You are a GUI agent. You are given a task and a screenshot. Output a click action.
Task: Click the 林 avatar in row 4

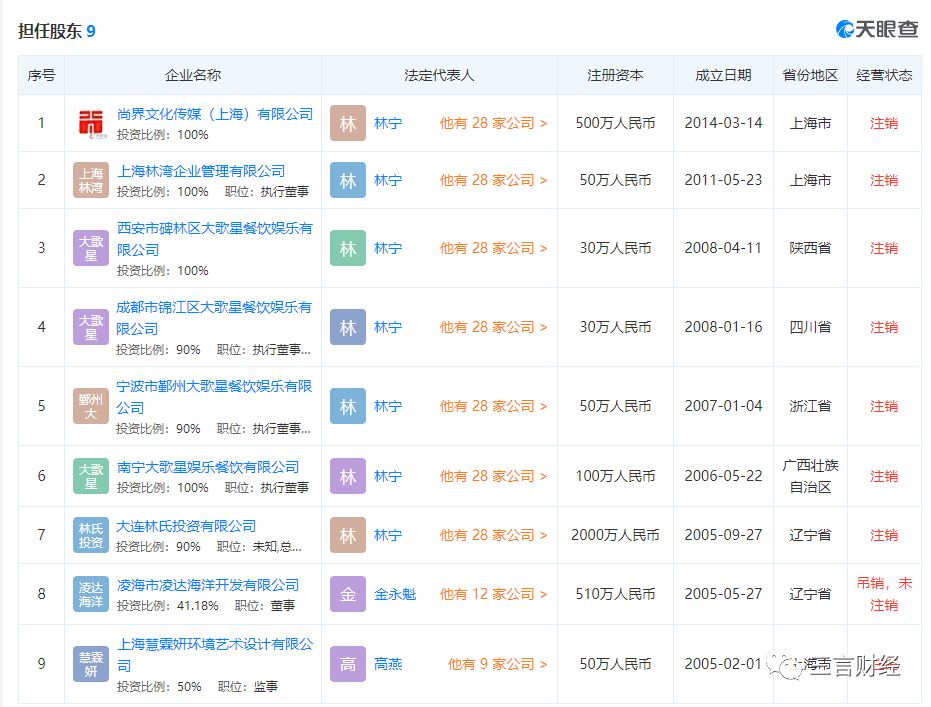(x=348, y=327)
